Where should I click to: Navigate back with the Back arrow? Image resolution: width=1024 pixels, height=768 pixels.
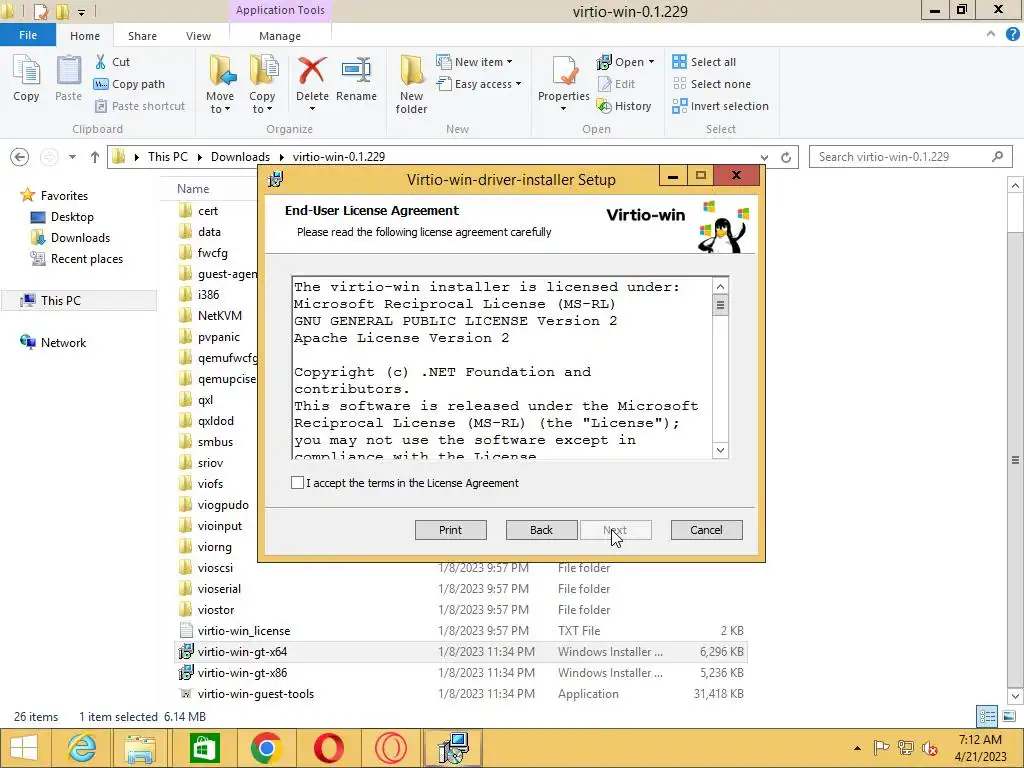point(20,157)
